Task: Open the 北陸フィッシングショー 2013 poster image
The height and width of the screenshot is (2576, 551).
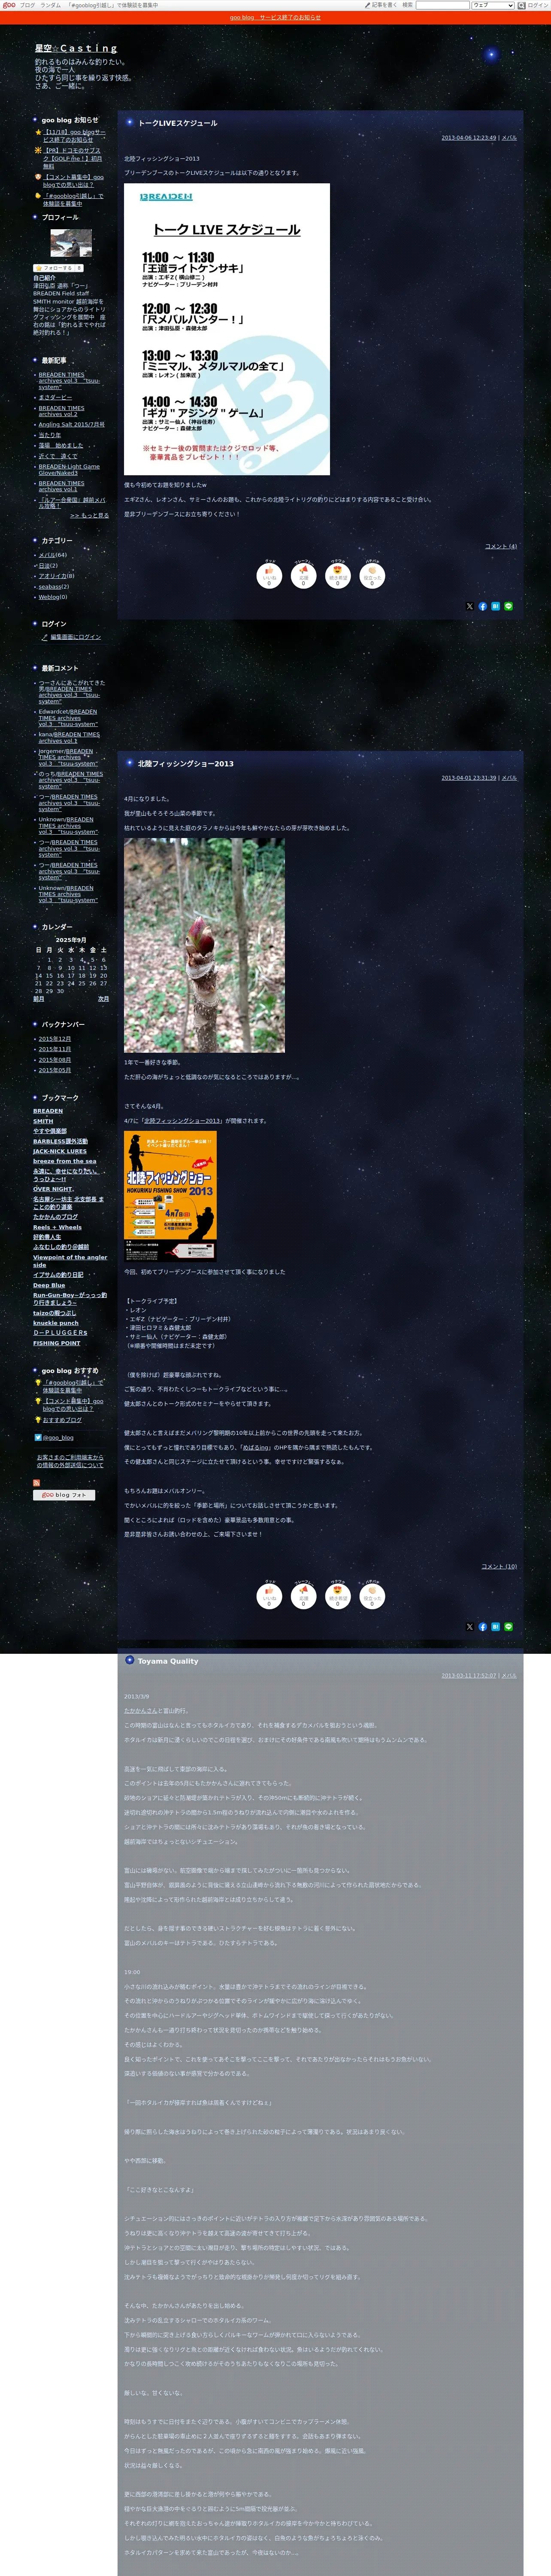Action: click(x=170, y=1196)
